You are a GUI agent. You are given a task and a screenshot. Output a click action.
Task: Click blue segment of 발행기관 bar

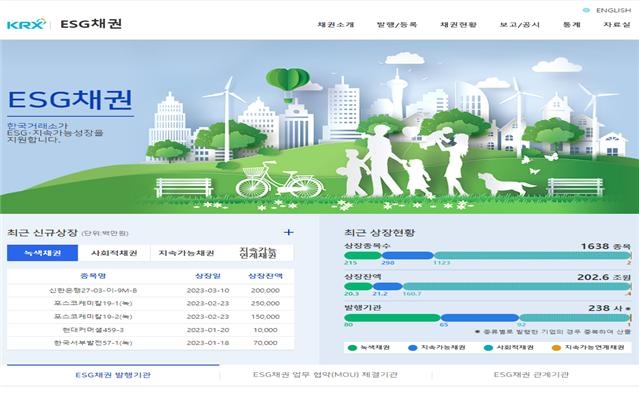point(480,318)
